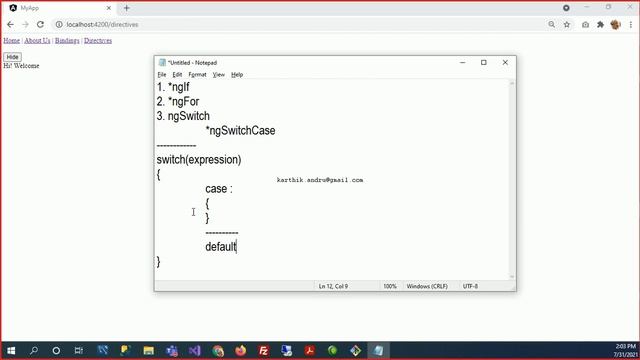Open Cortana circle icon in taskbar

56,351
